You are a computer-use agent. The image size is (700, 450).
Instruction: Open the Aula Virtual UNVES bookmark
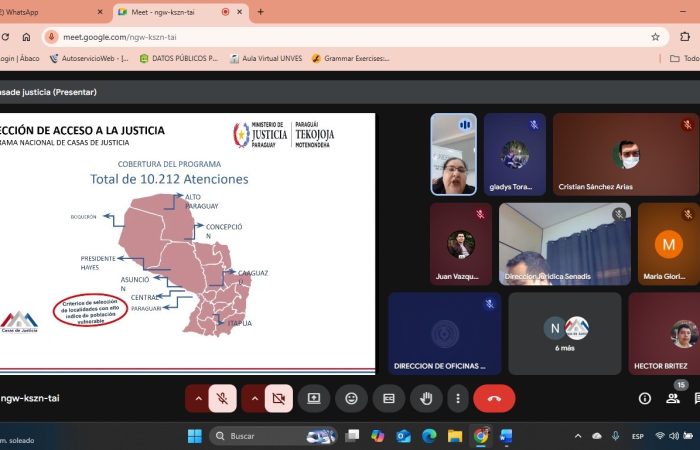[265, 58]
